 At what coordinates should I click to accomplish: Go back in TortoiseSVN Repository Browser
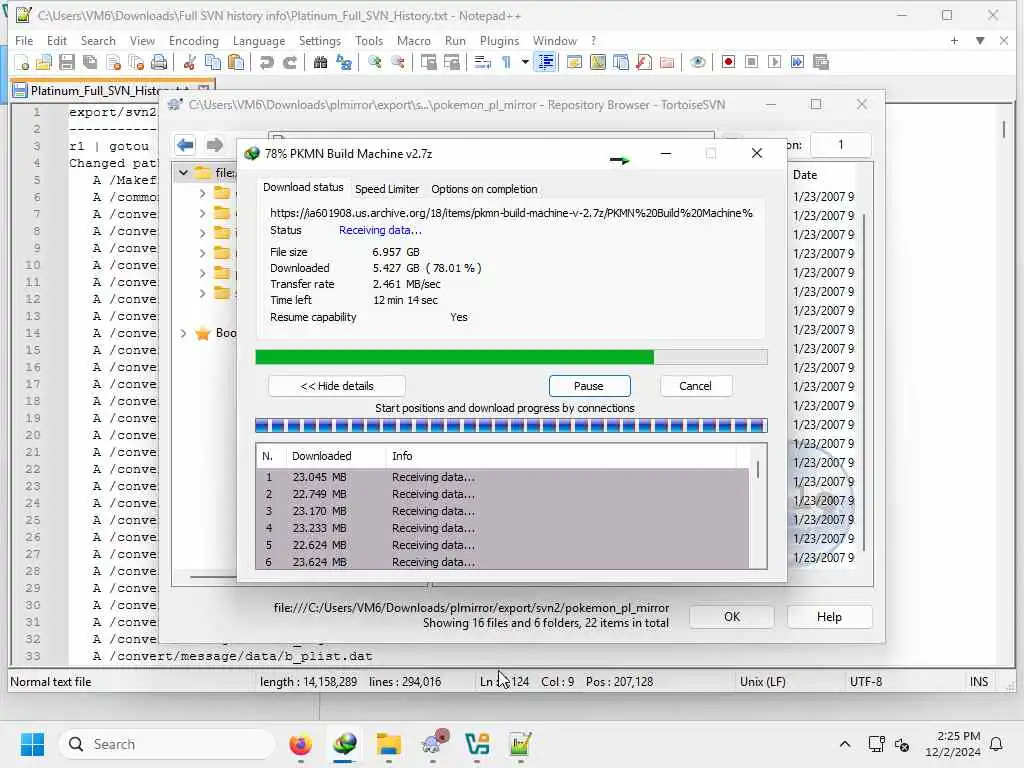(x=185, y=144)
